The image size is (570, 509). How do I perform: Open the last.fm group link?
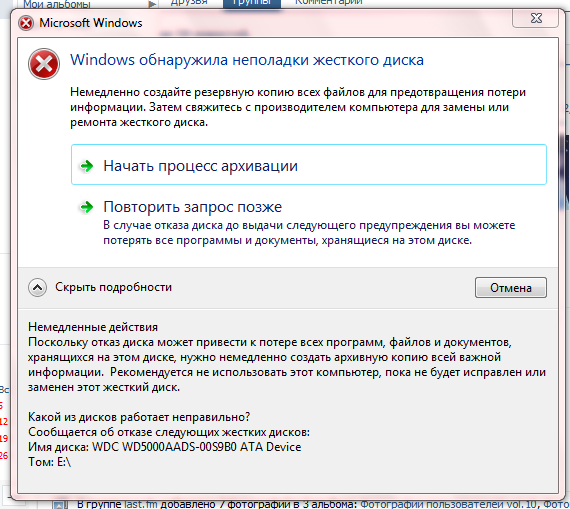[x=141, y=505]
